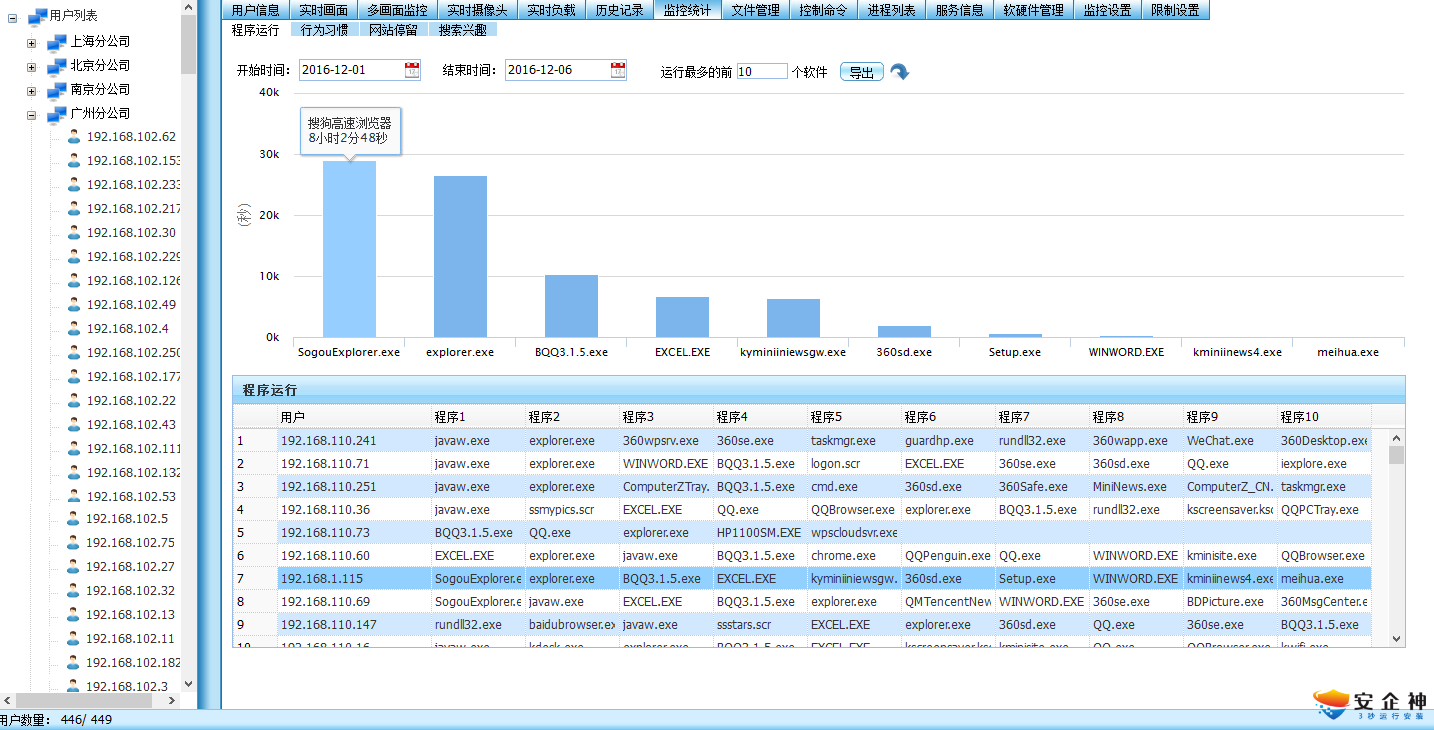Click the 程序10 column header
The width and height of the screenshot is (1434, 730).
[1324, 416]
